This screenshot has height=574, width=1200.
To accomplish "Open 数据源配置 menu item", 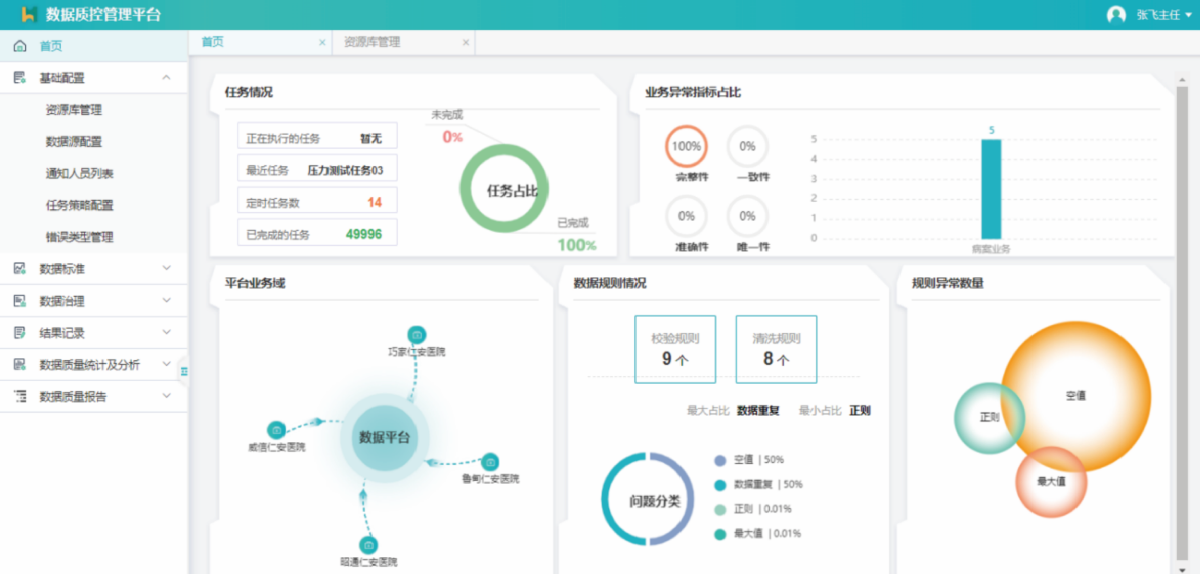I will pyautogui.click(x=73, y=142).
